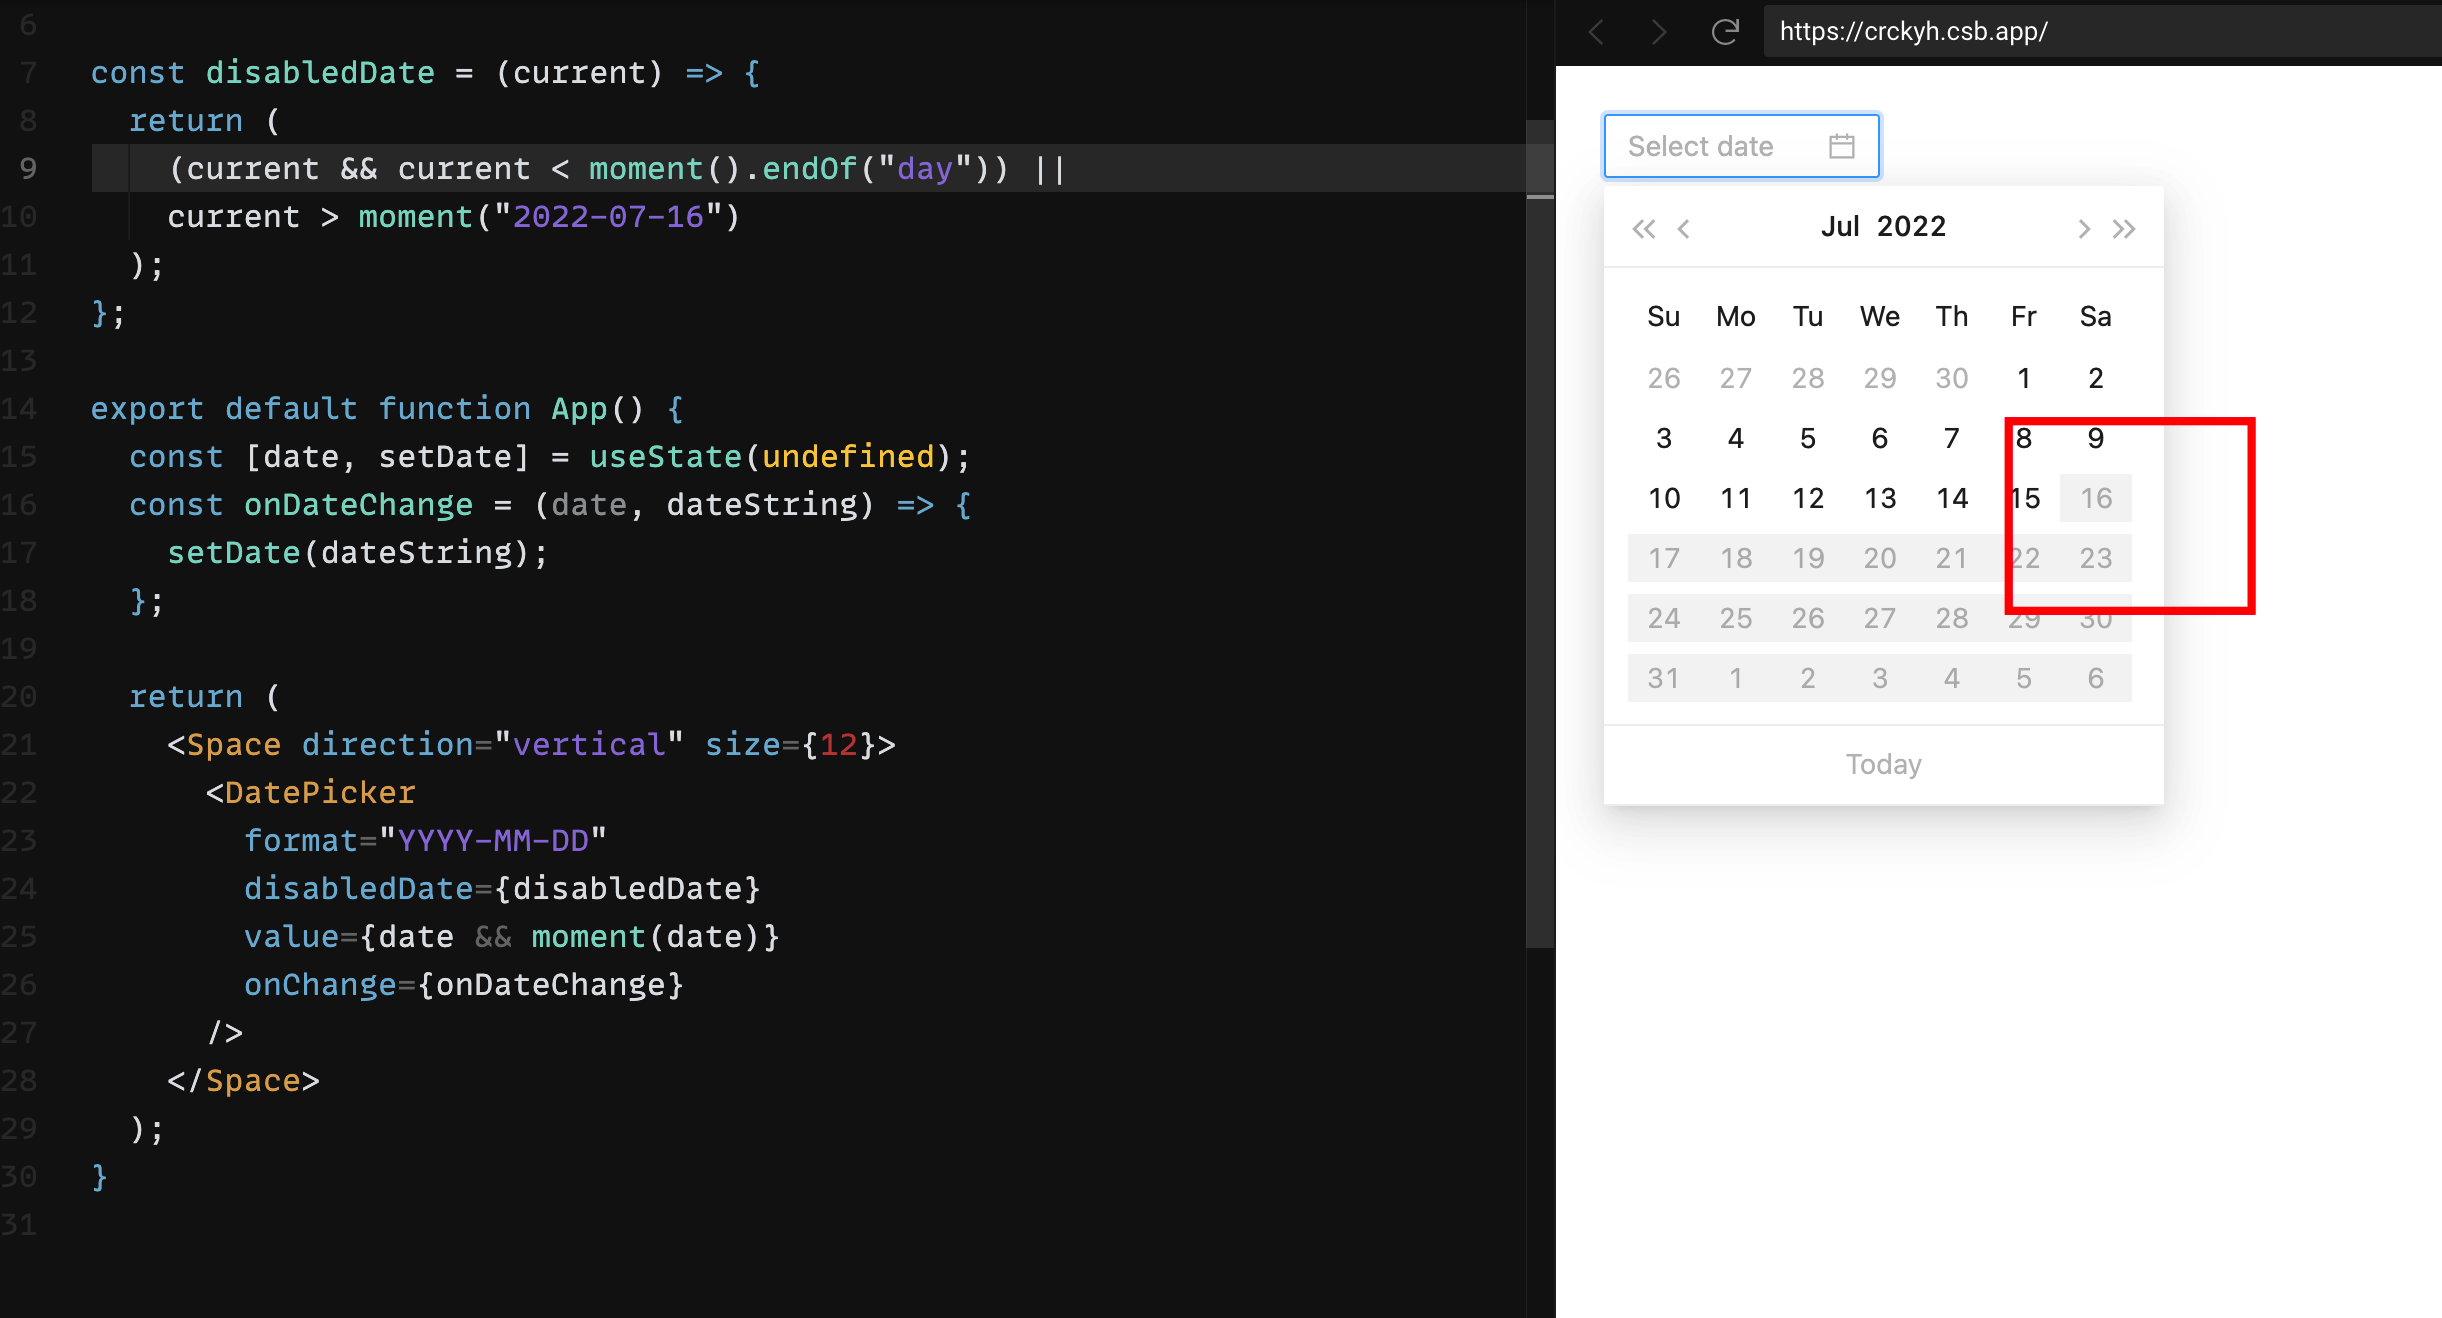Select July 9 in the calendar
Image resolution: width=2442 pixels, height=1318 pixels.
pos(2096,437)
